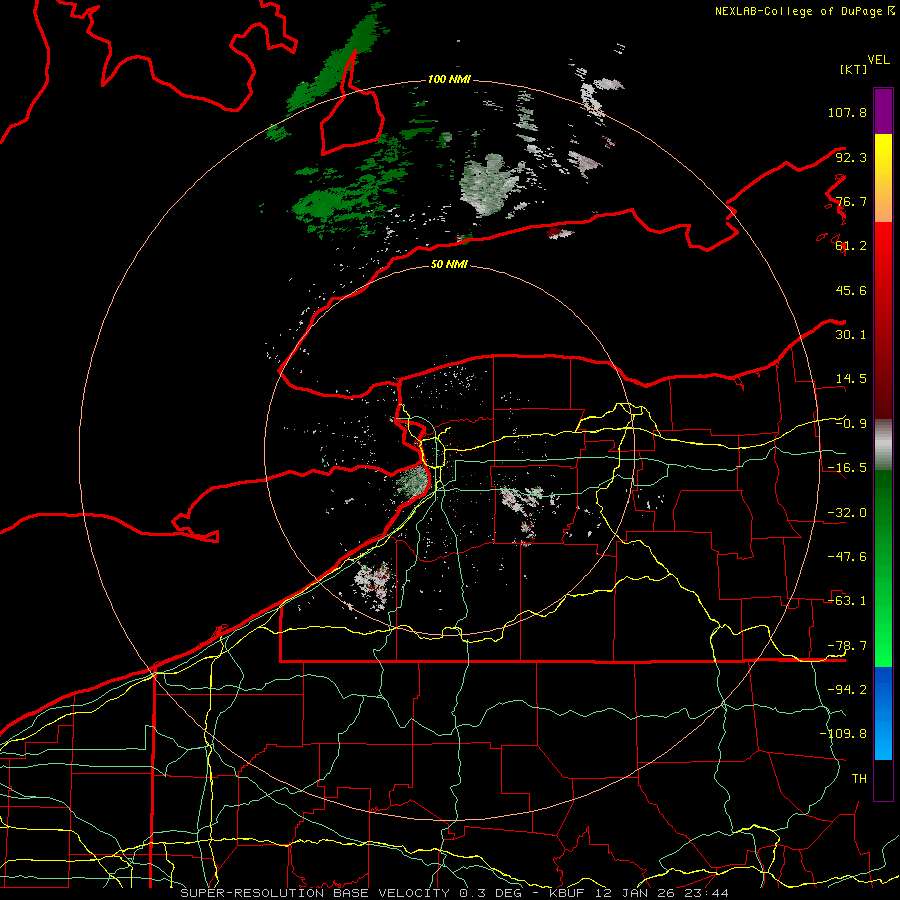Viewport: 900px width, 900px height.
Task: Click the [KT] units label
Action: tap(854, 69)
